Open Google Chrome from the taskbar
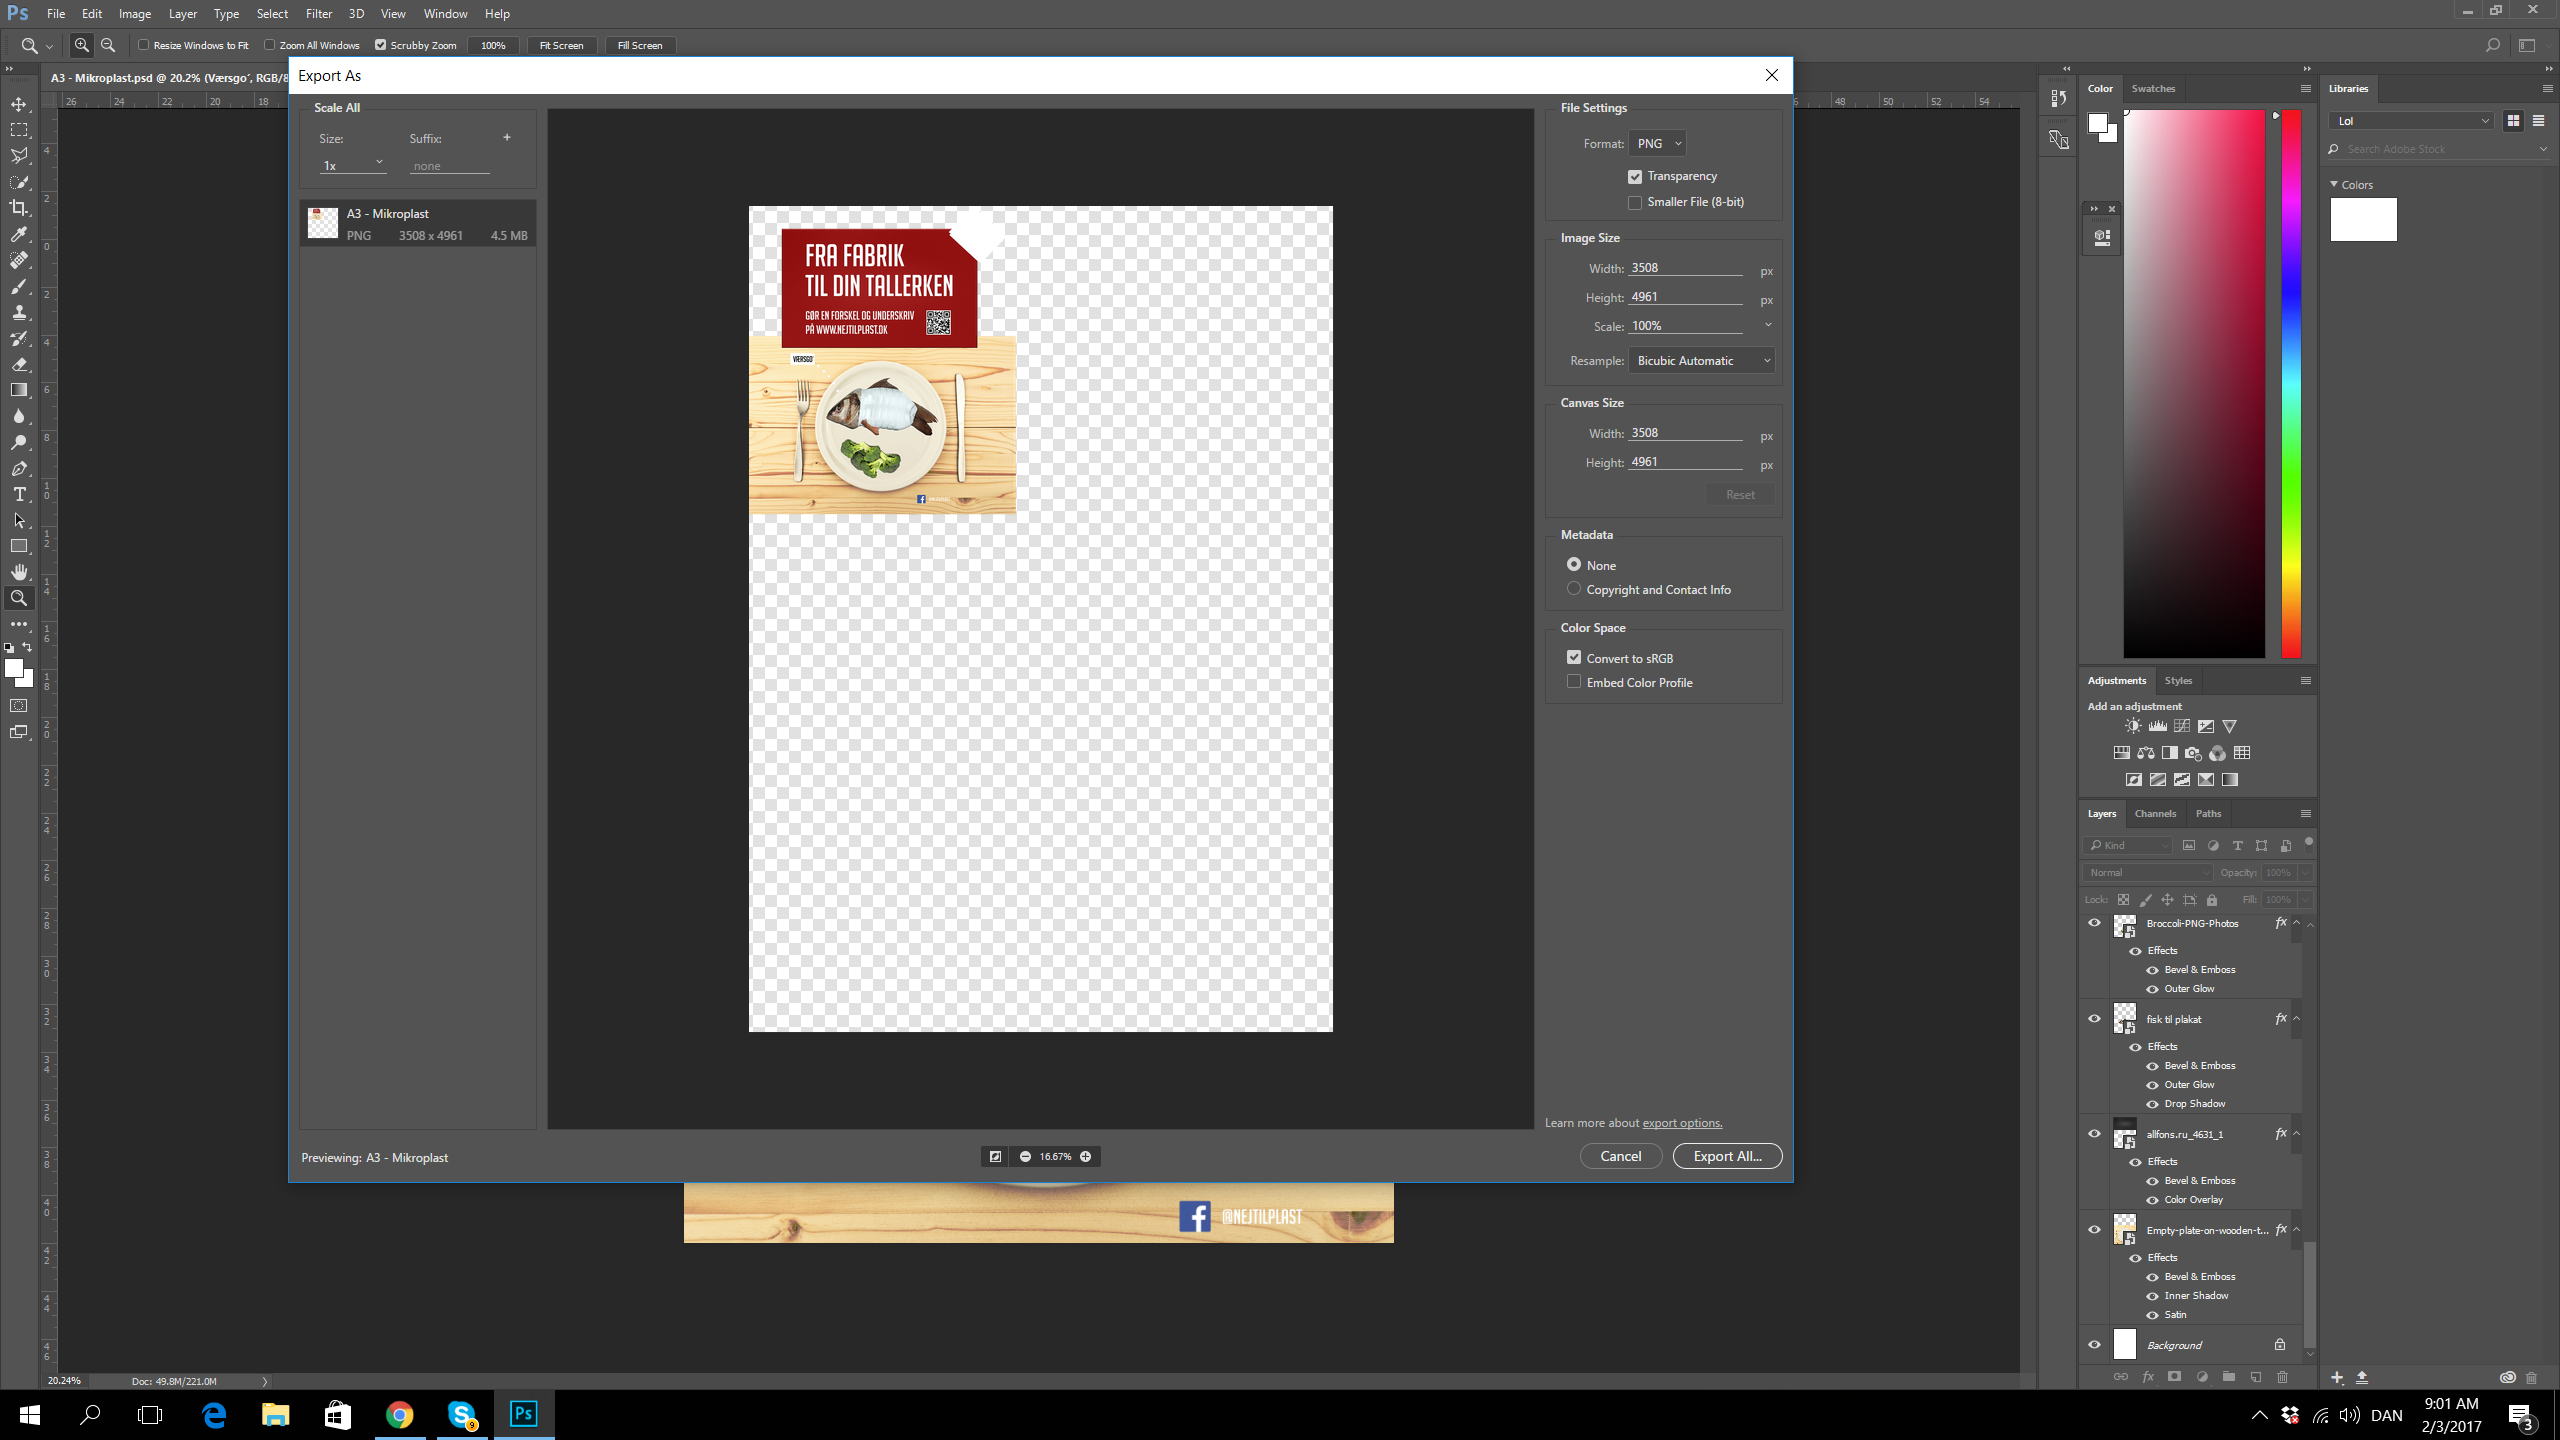2560x1440 pixels. coord(399,1414)
